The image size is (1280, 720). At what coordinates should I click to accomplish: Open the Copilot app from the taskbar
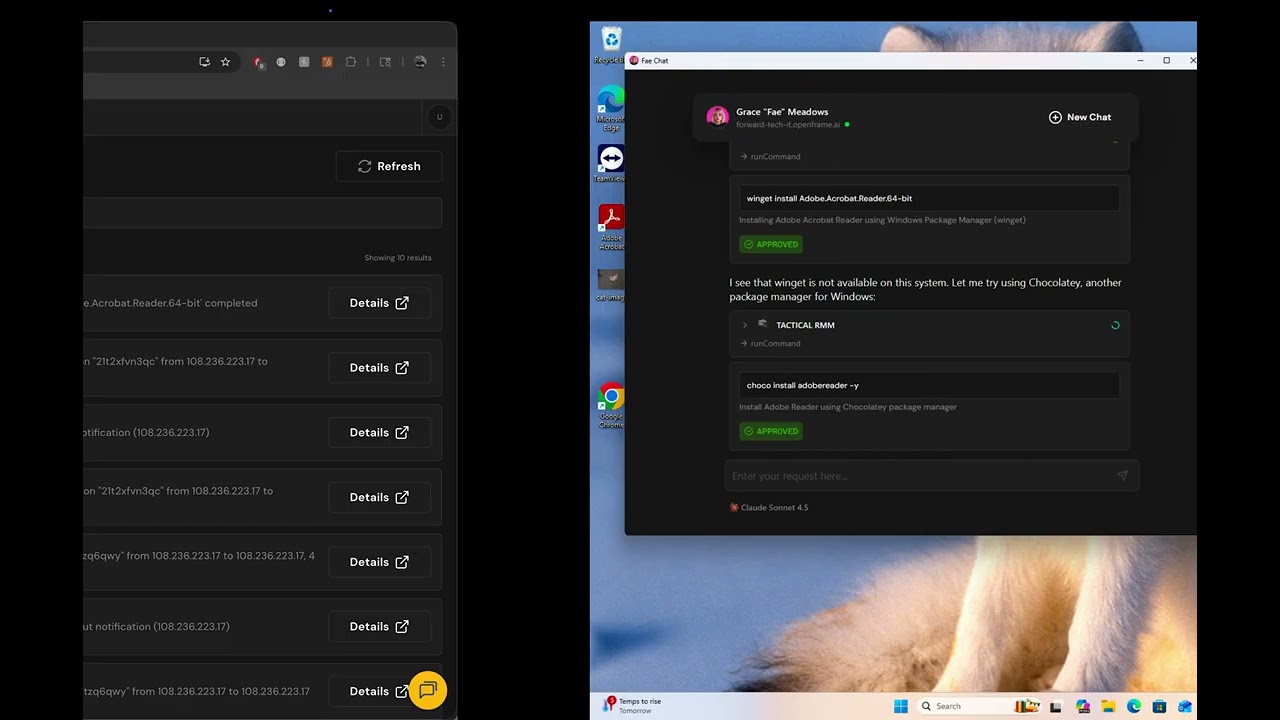(1082, 706)
